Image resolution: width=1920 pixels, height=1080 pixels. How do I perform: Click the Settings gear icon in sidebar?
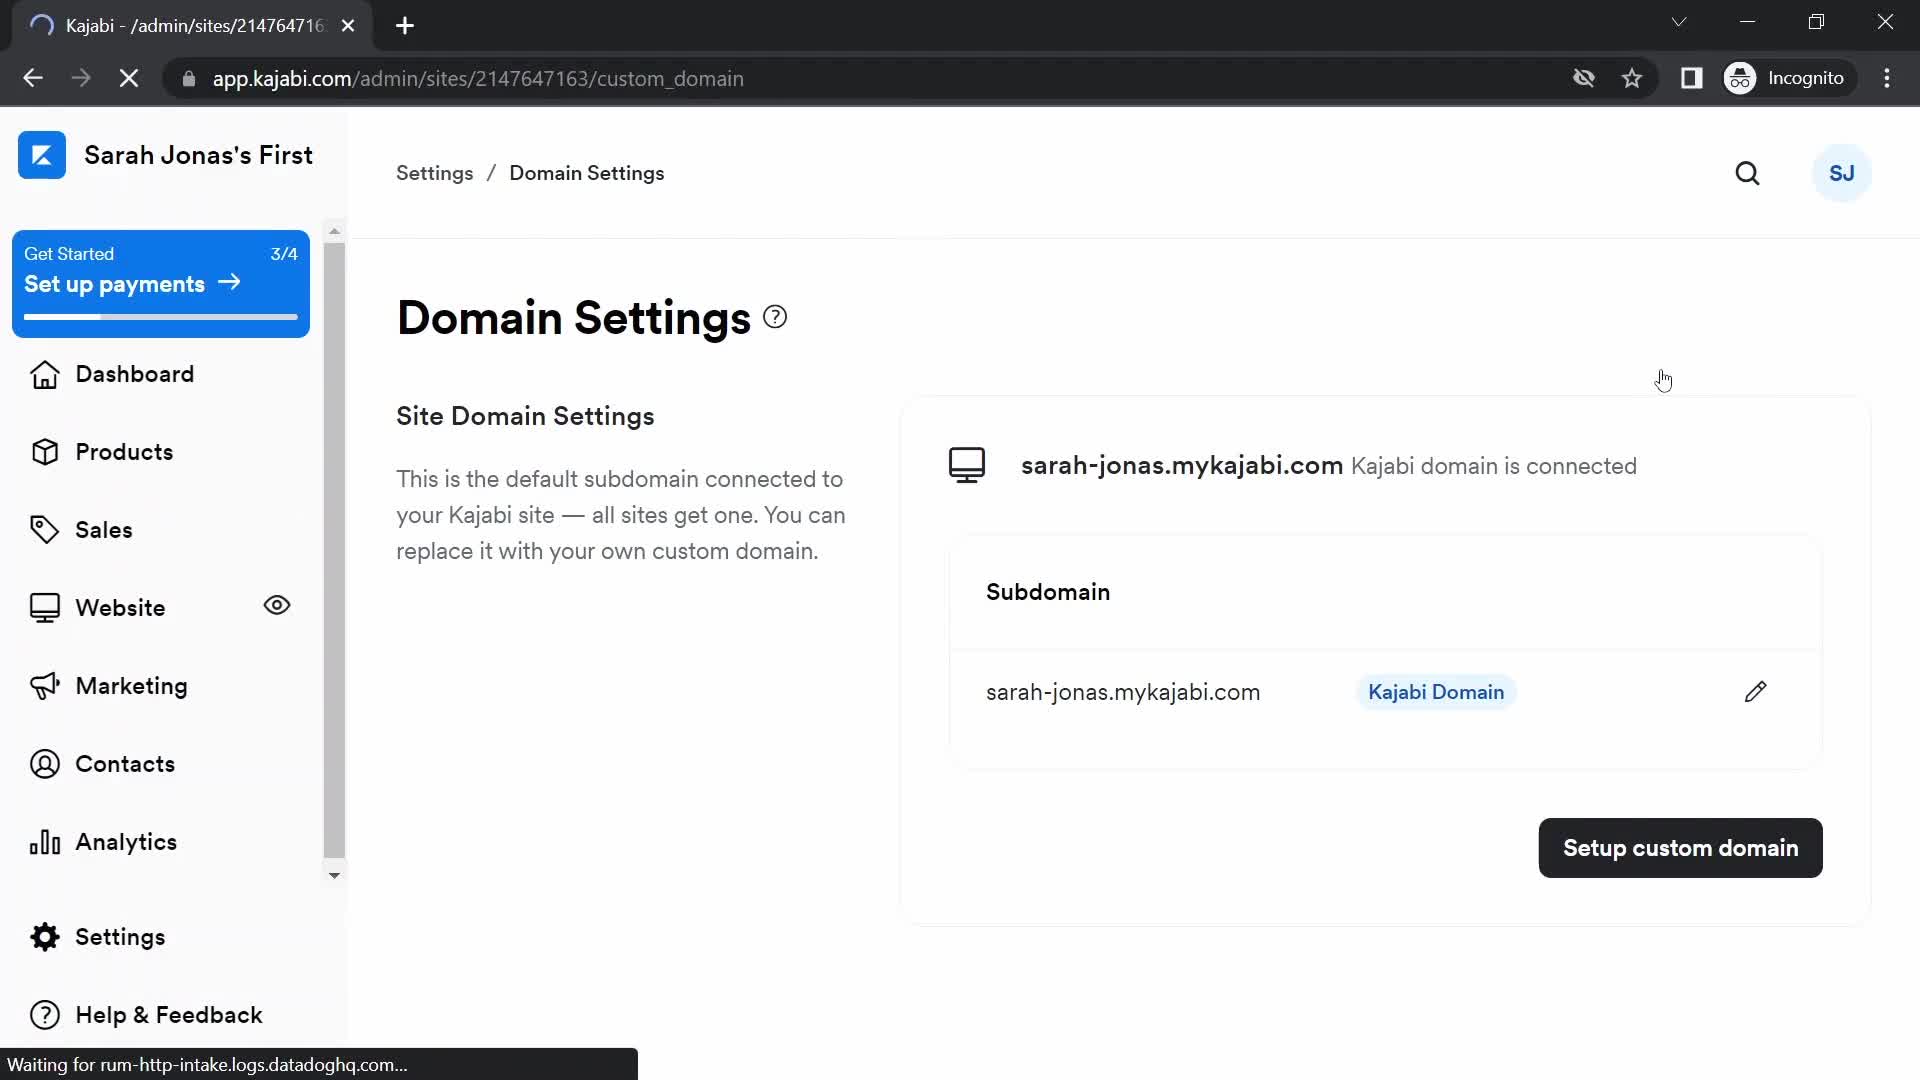44,938
